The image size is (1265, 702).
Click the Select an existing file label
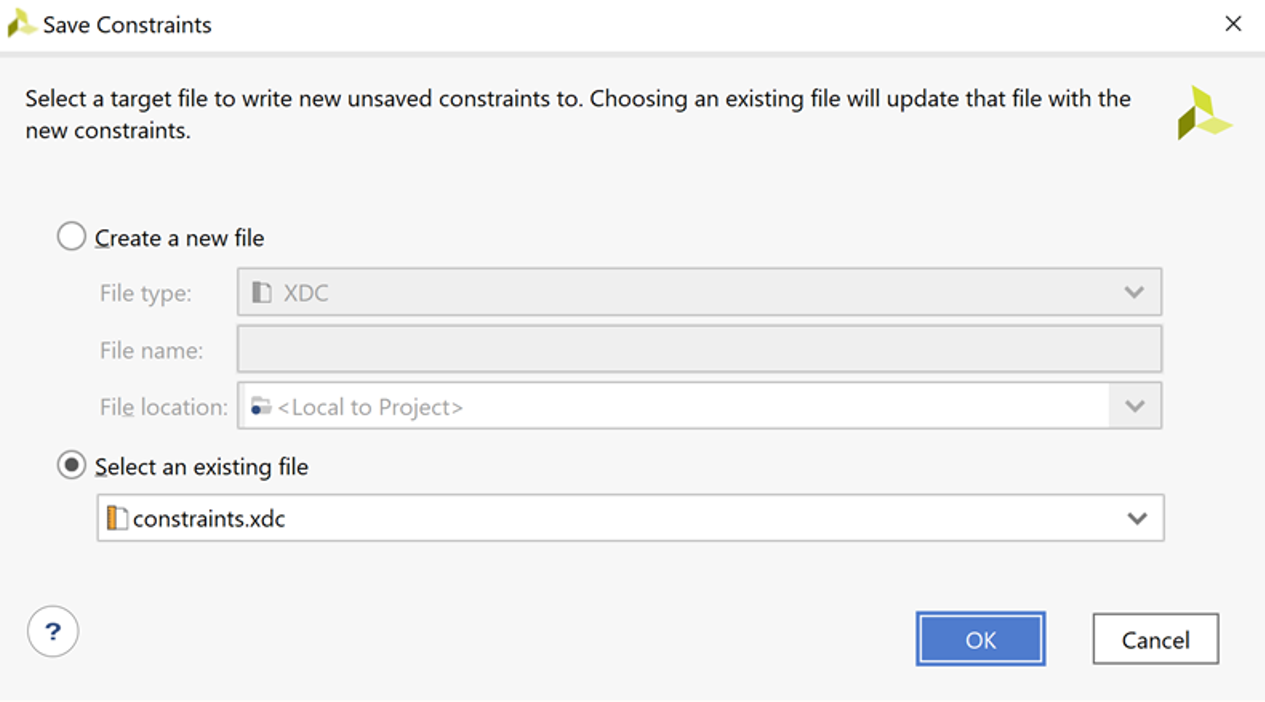click(x=201, y=467)
